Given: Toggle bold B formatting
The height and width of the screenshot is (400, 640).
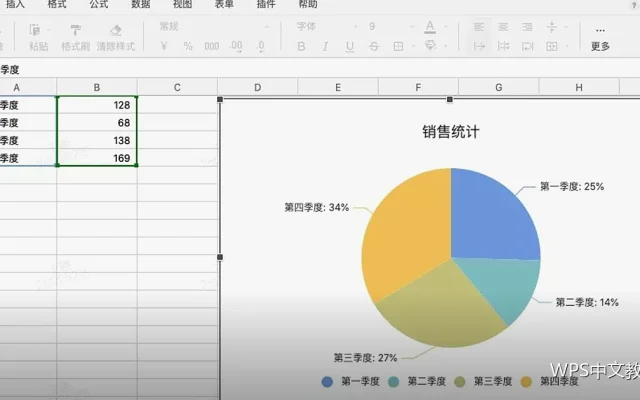Looking at the screenshot, I should pyautogui.click(x=301, y=47).
